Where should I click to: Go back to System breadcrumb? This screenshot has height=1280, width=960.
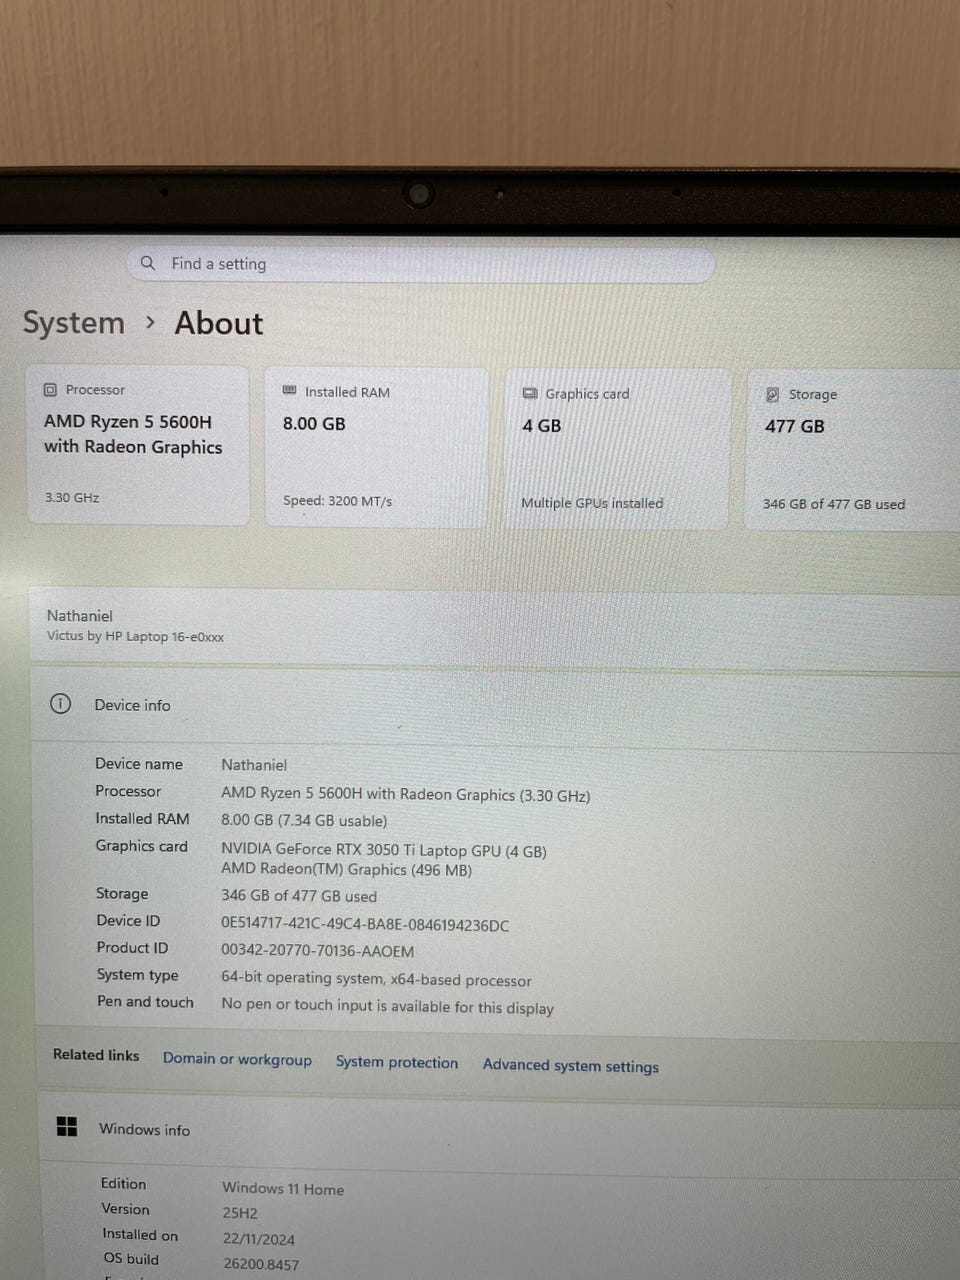pos(74,323)
